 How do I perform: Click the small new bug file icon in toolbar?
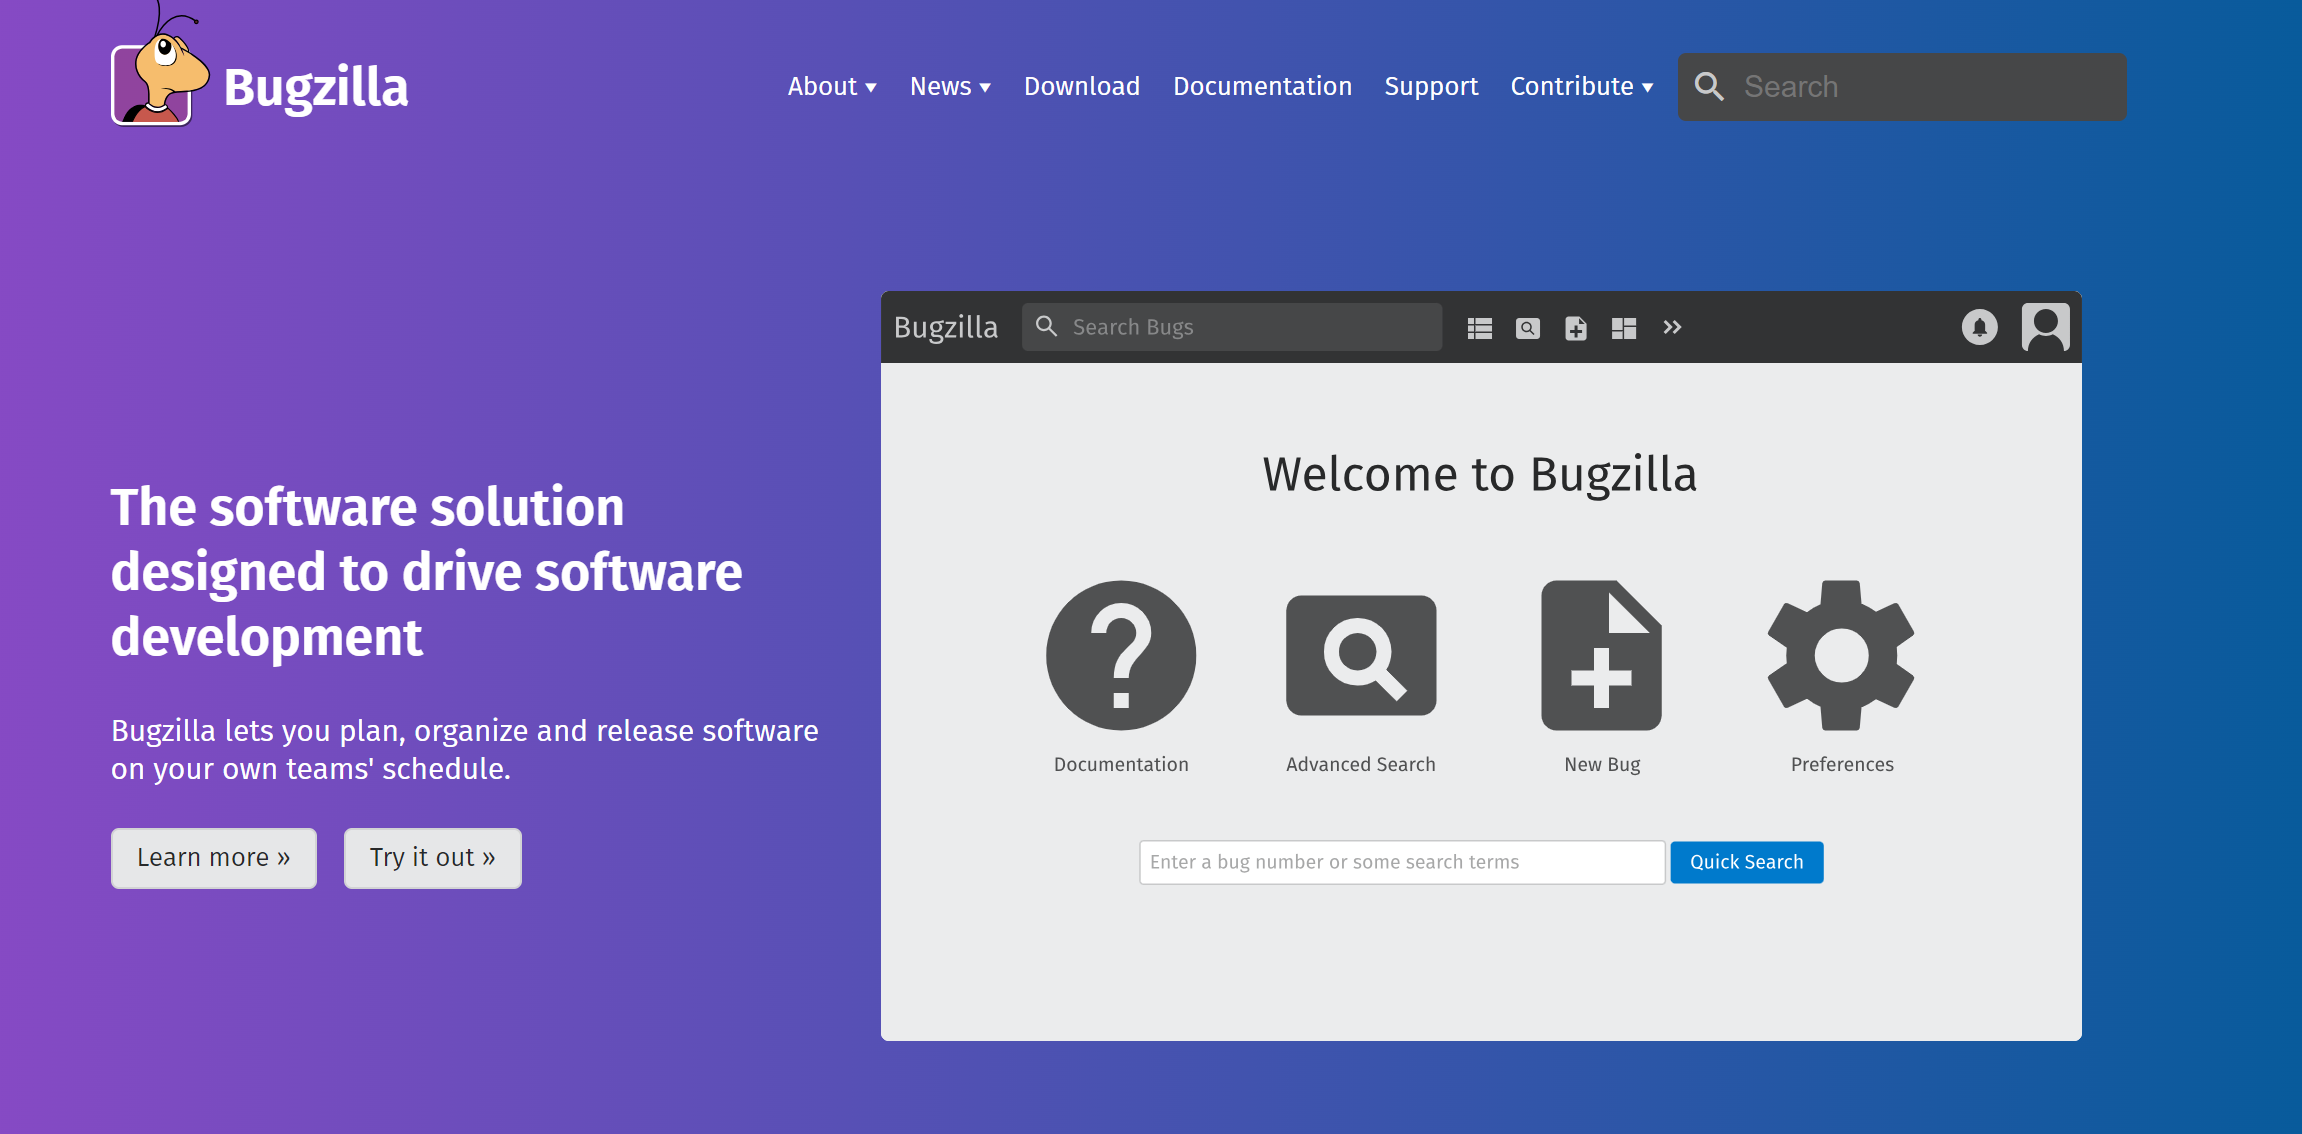click(x=1576, y=328)
